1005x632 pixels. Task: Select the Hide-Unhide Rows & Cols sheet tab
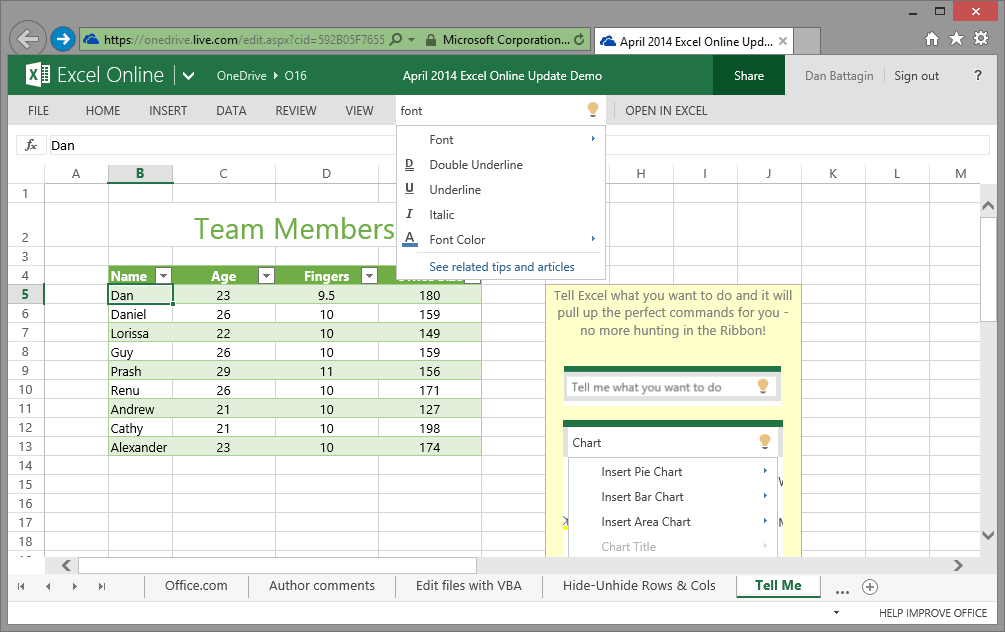(640, 586)
